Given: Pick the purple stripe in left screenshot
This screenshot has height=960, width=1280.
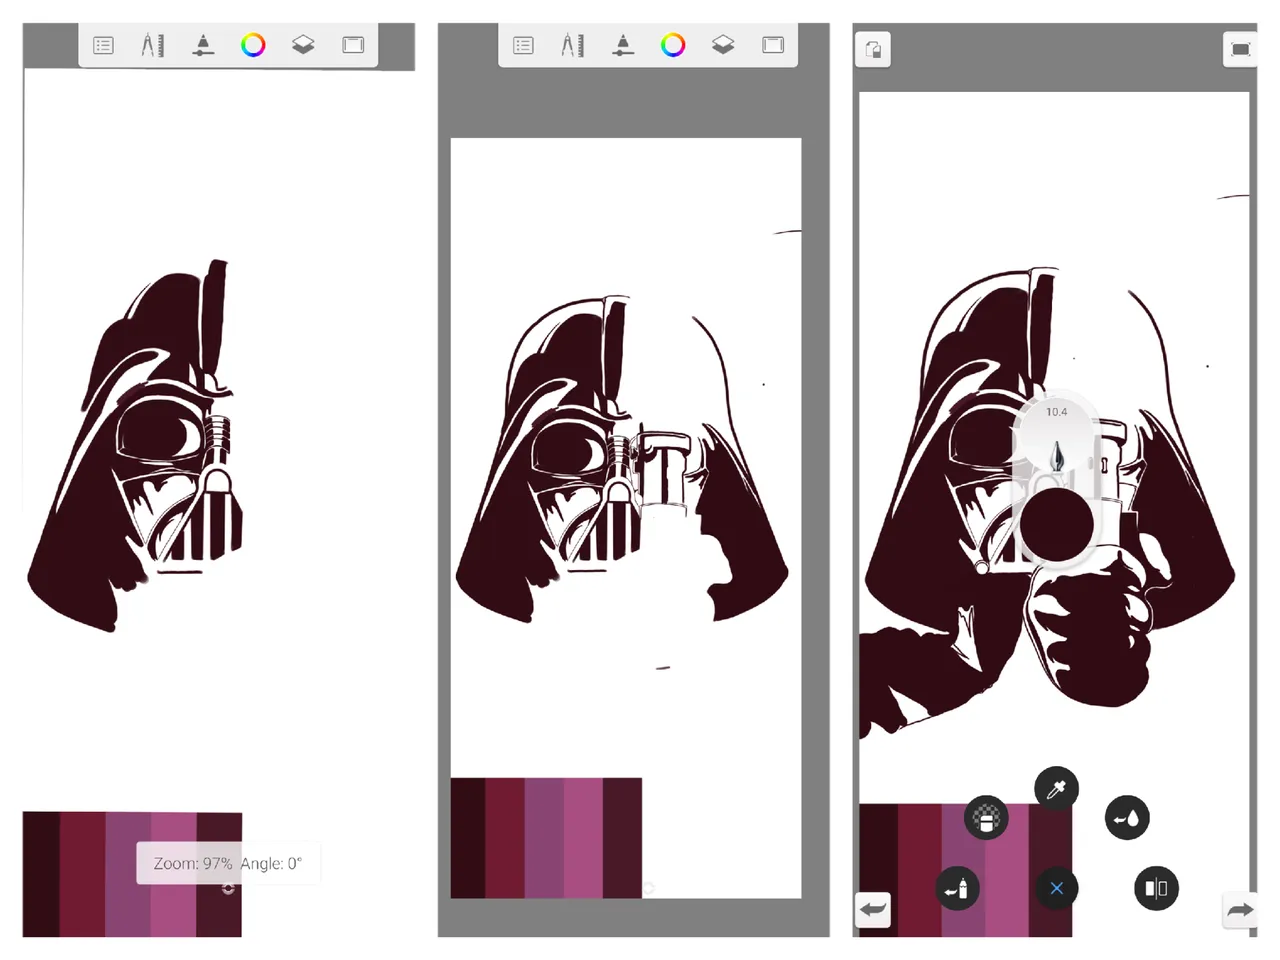Looking at the screenshot, I should [x=128, y=874].
